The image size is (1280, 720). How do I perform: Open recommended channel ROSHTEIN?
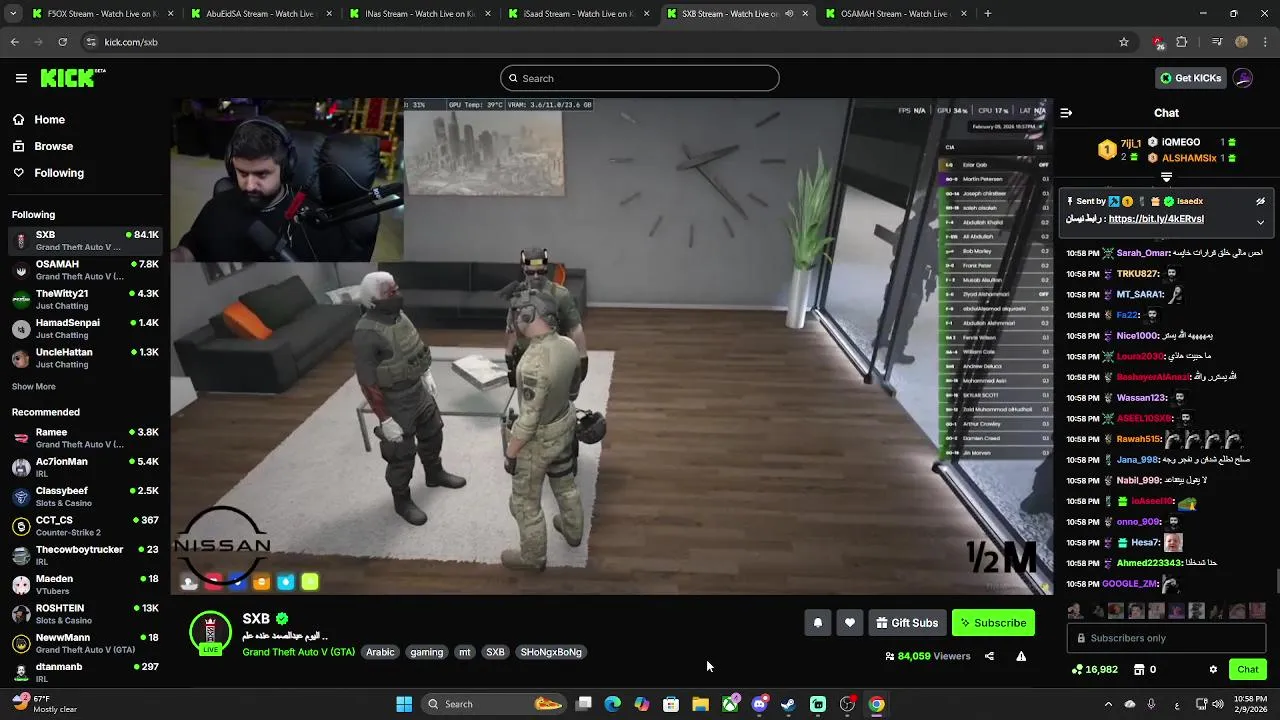[85, 613]
